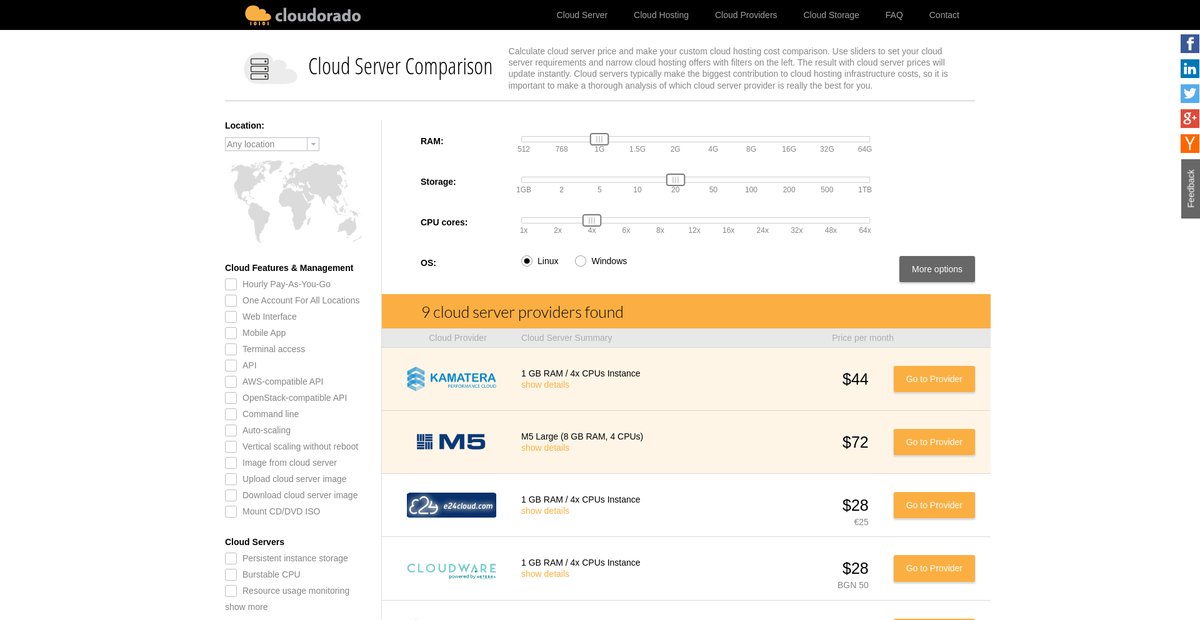Enable Burstable CPU filter

pyautogui.click(x=231, y=574)
